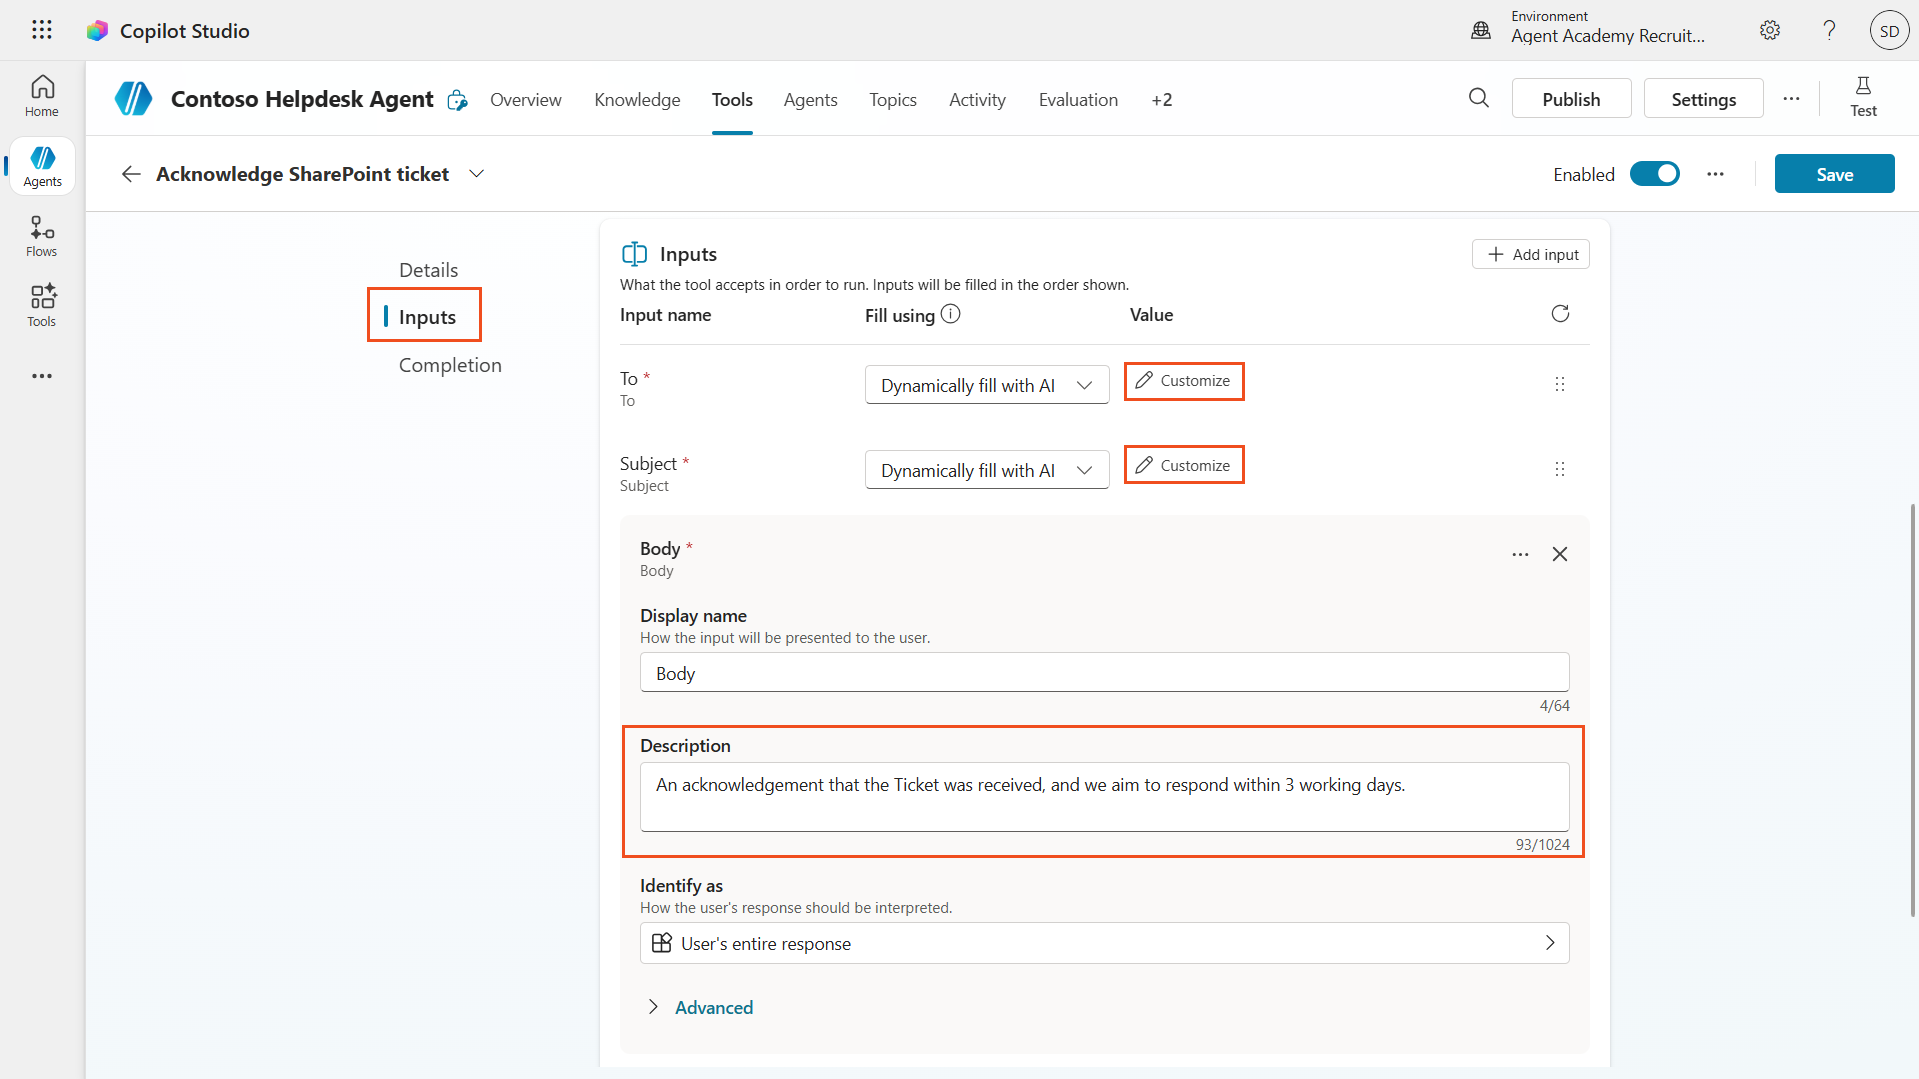Toggle the Enabled switch off
Viewport: 1919px width, 1079px height.
(1655, 174)
